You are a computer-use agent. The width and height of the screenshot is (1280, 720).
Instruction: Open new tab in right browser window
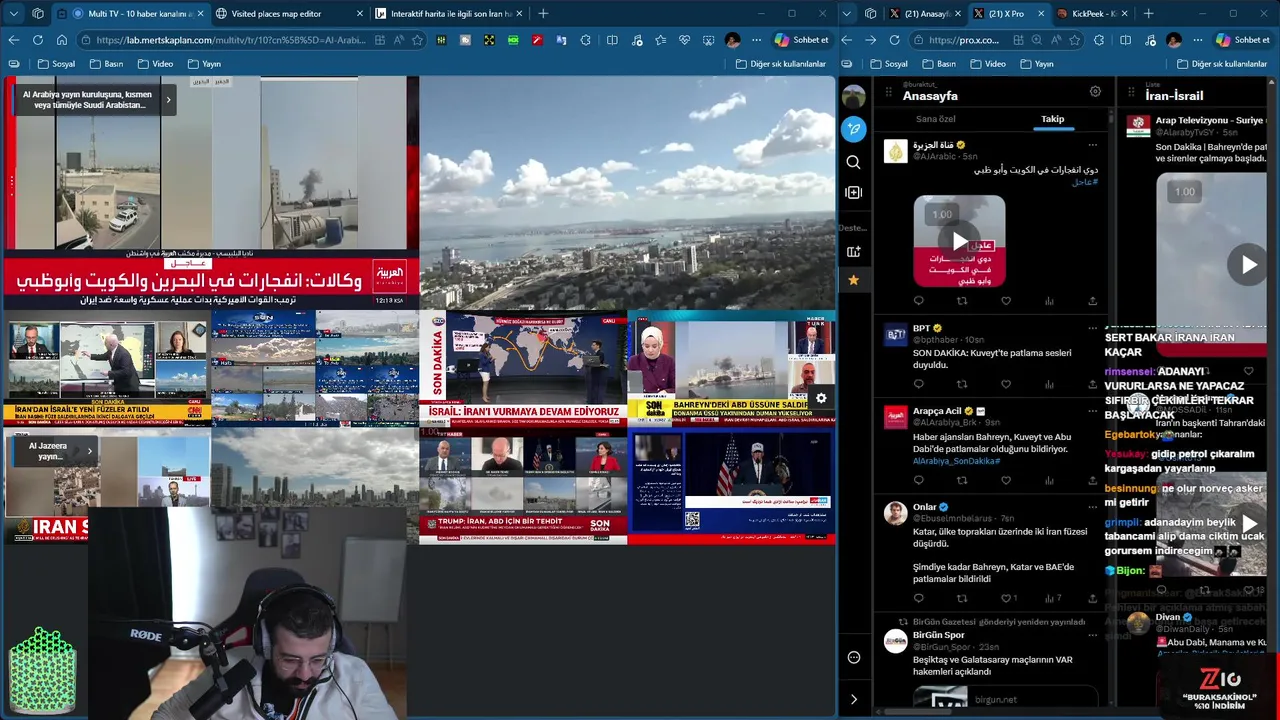coord(1148,14)
